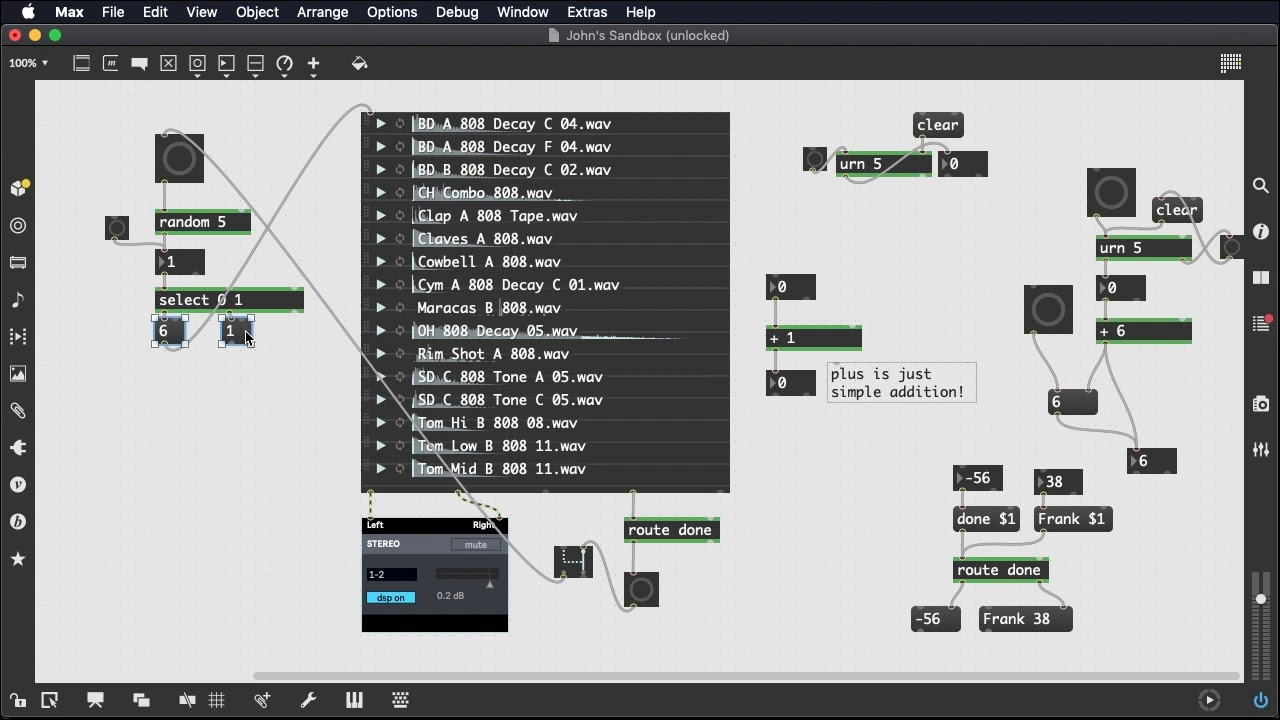Toggle loop for Cowbell A 808.wav
The height and width of the screenshot is (720, 1280).
(400, 262)
